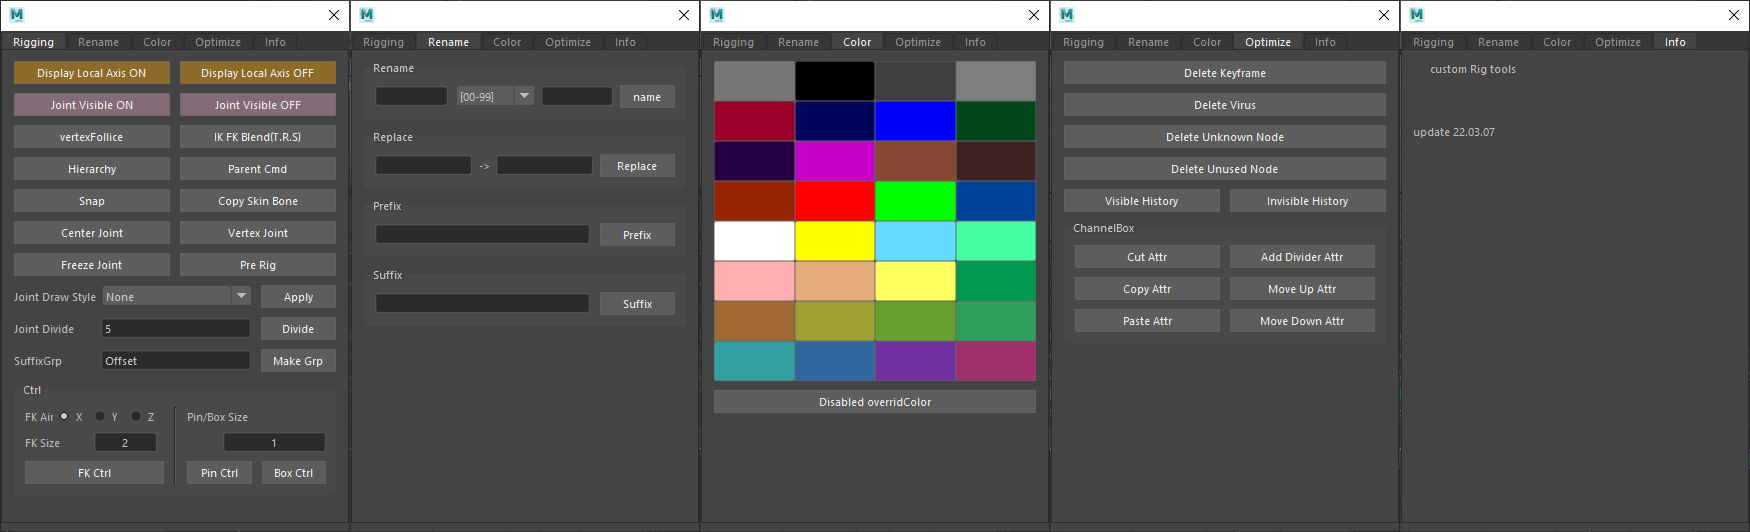Image resolution: width=1750 pixels, height=532 pixels.
Task: Pick the pure red color swatch
Action: pyautogui.click(x=835, y=201)
